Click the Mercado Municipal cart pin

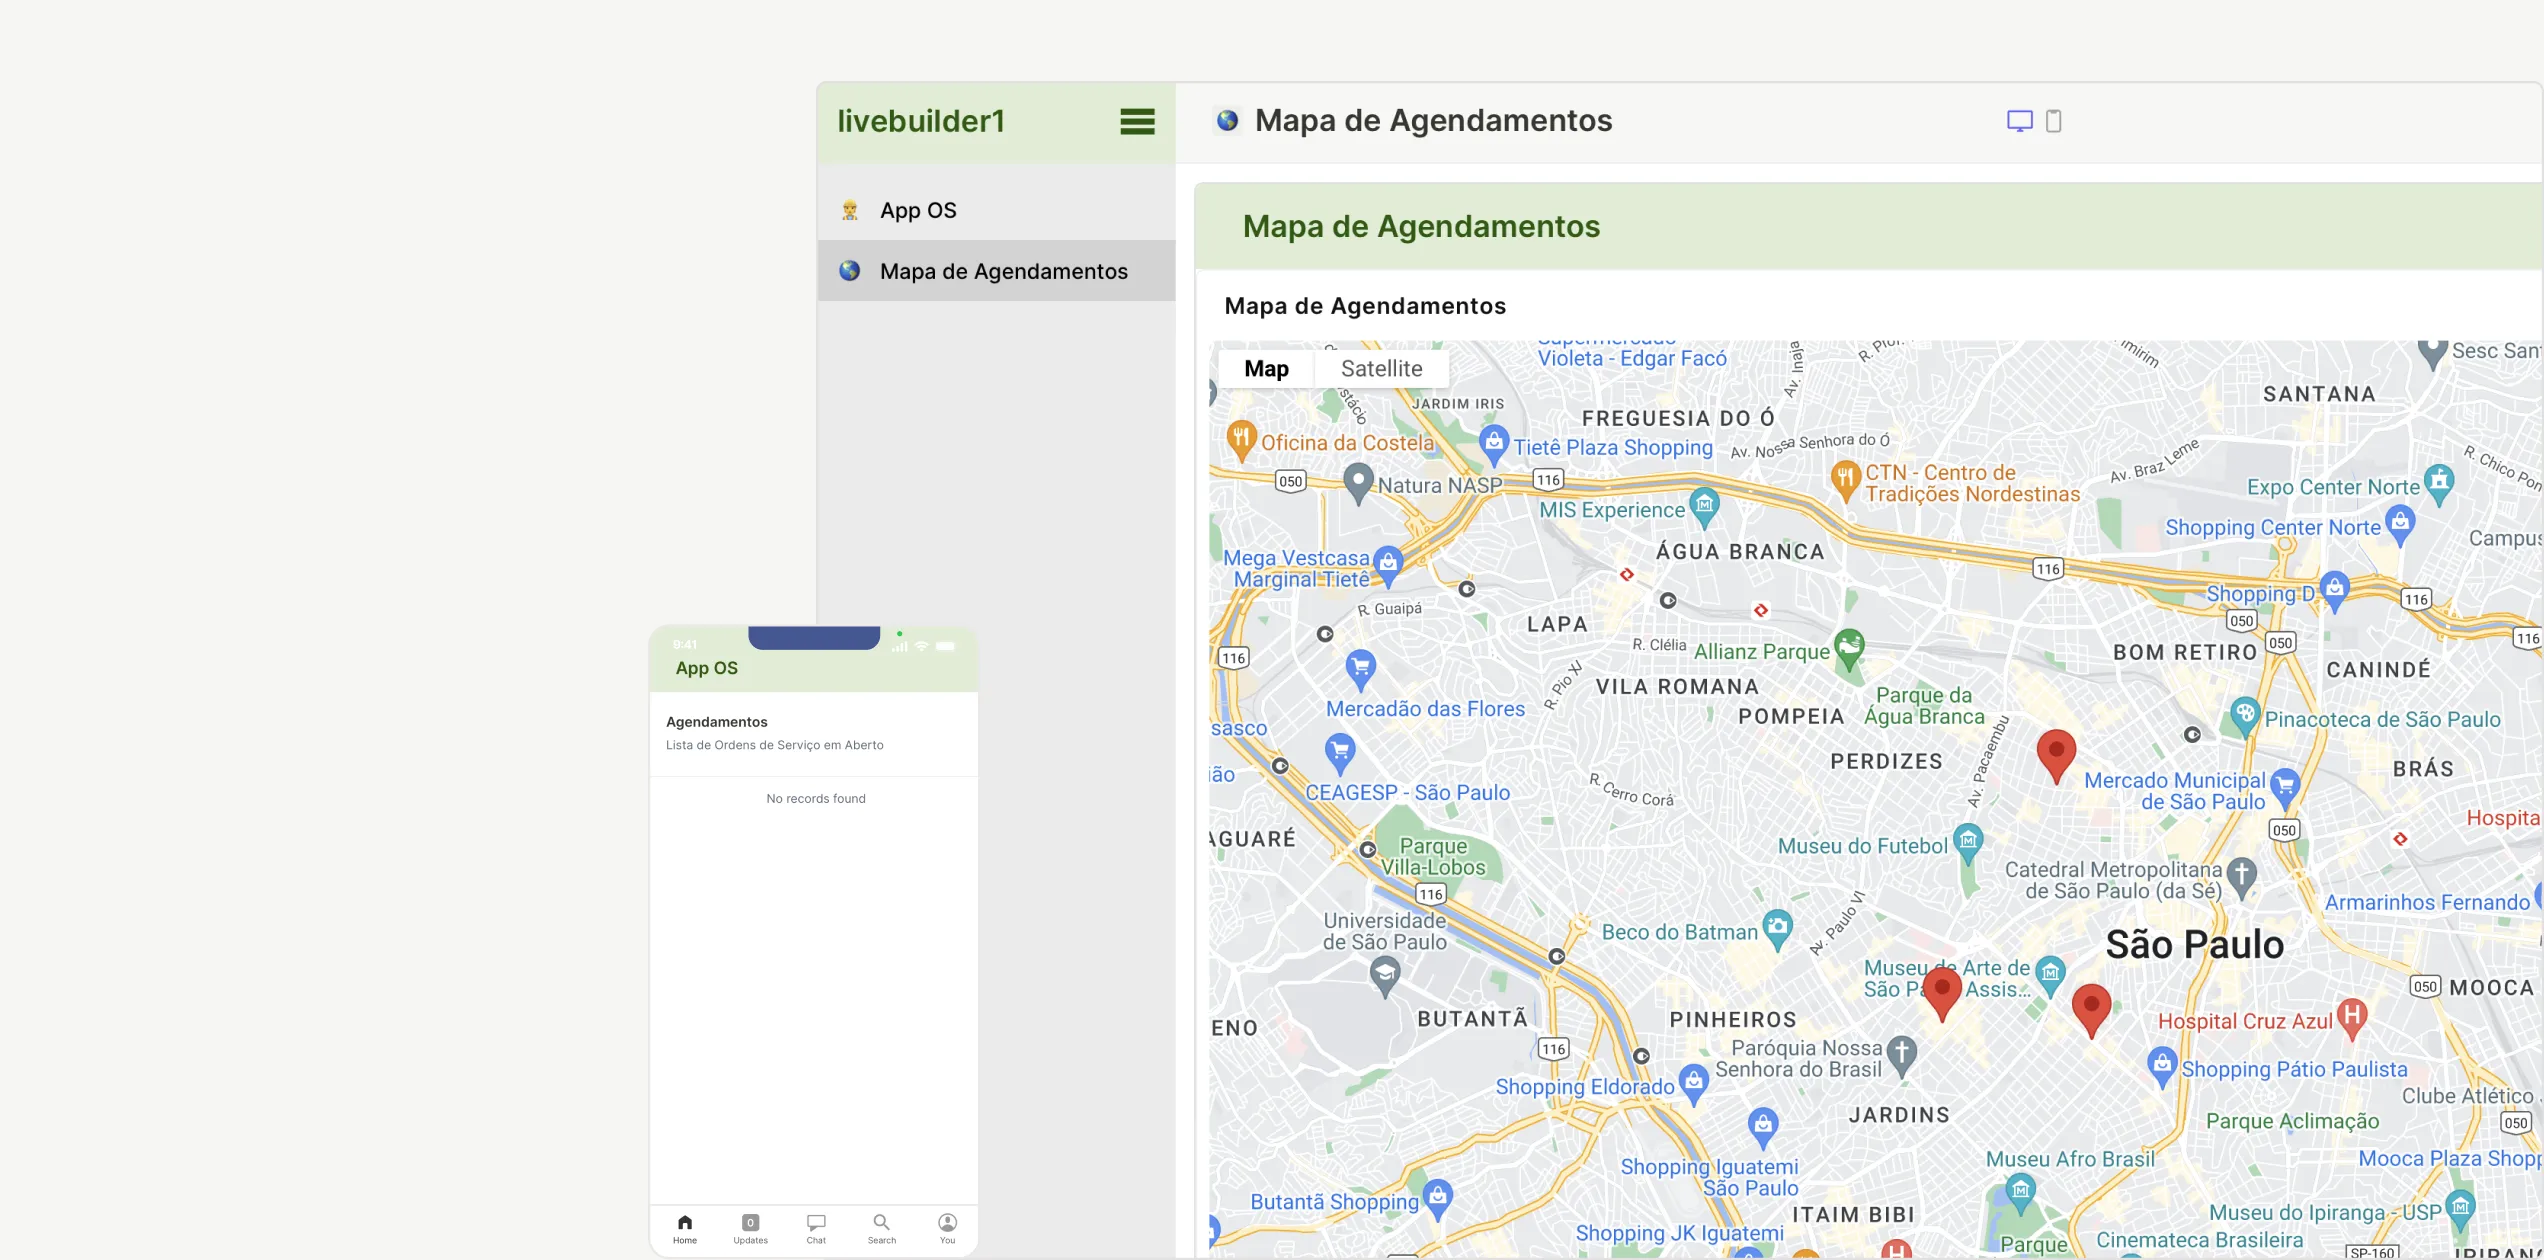[x=2285, y=787]
